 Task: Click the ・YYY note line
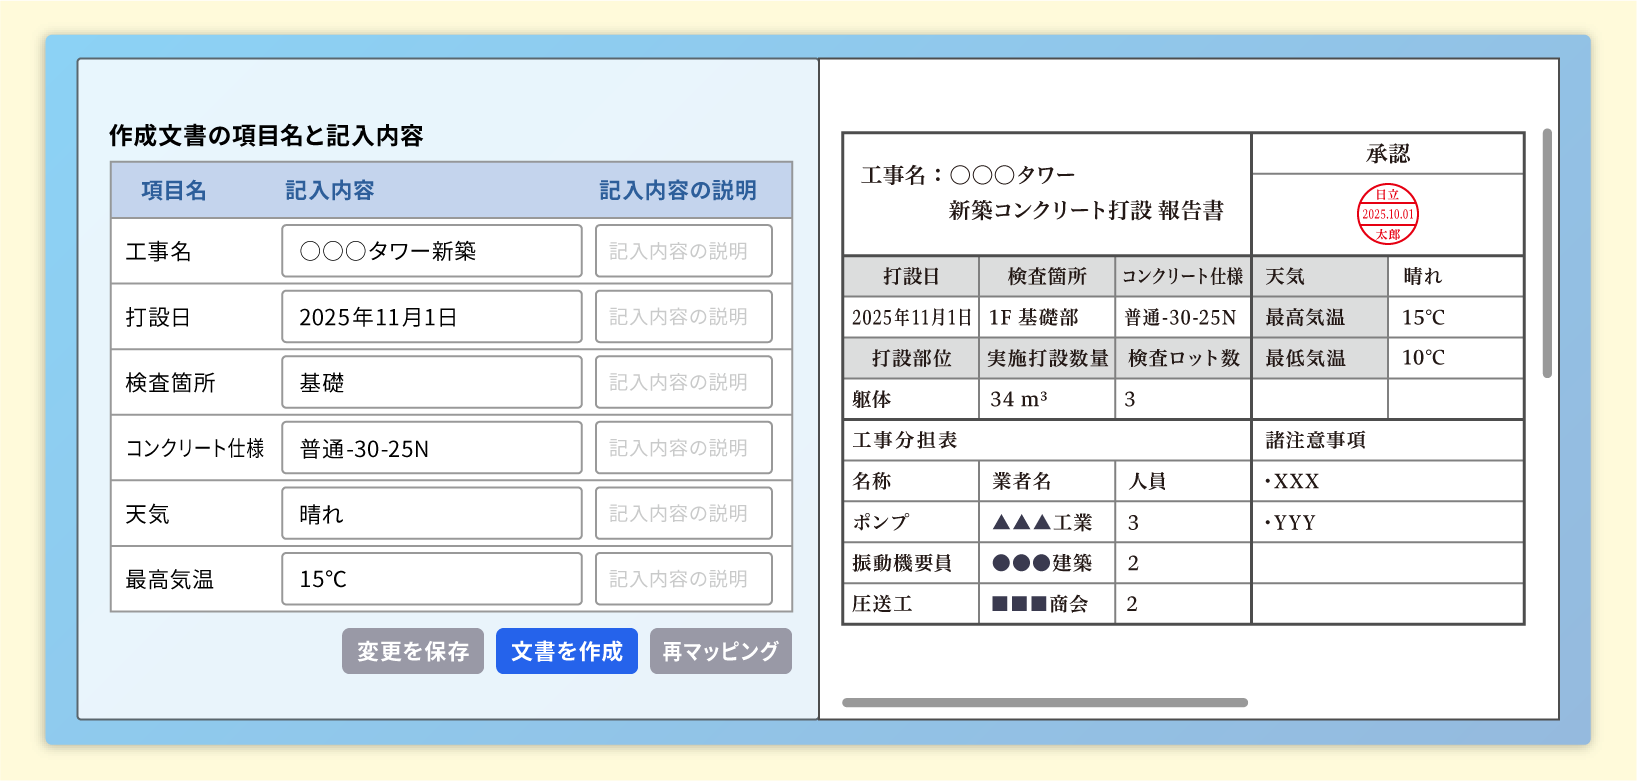click(1290, 522)
